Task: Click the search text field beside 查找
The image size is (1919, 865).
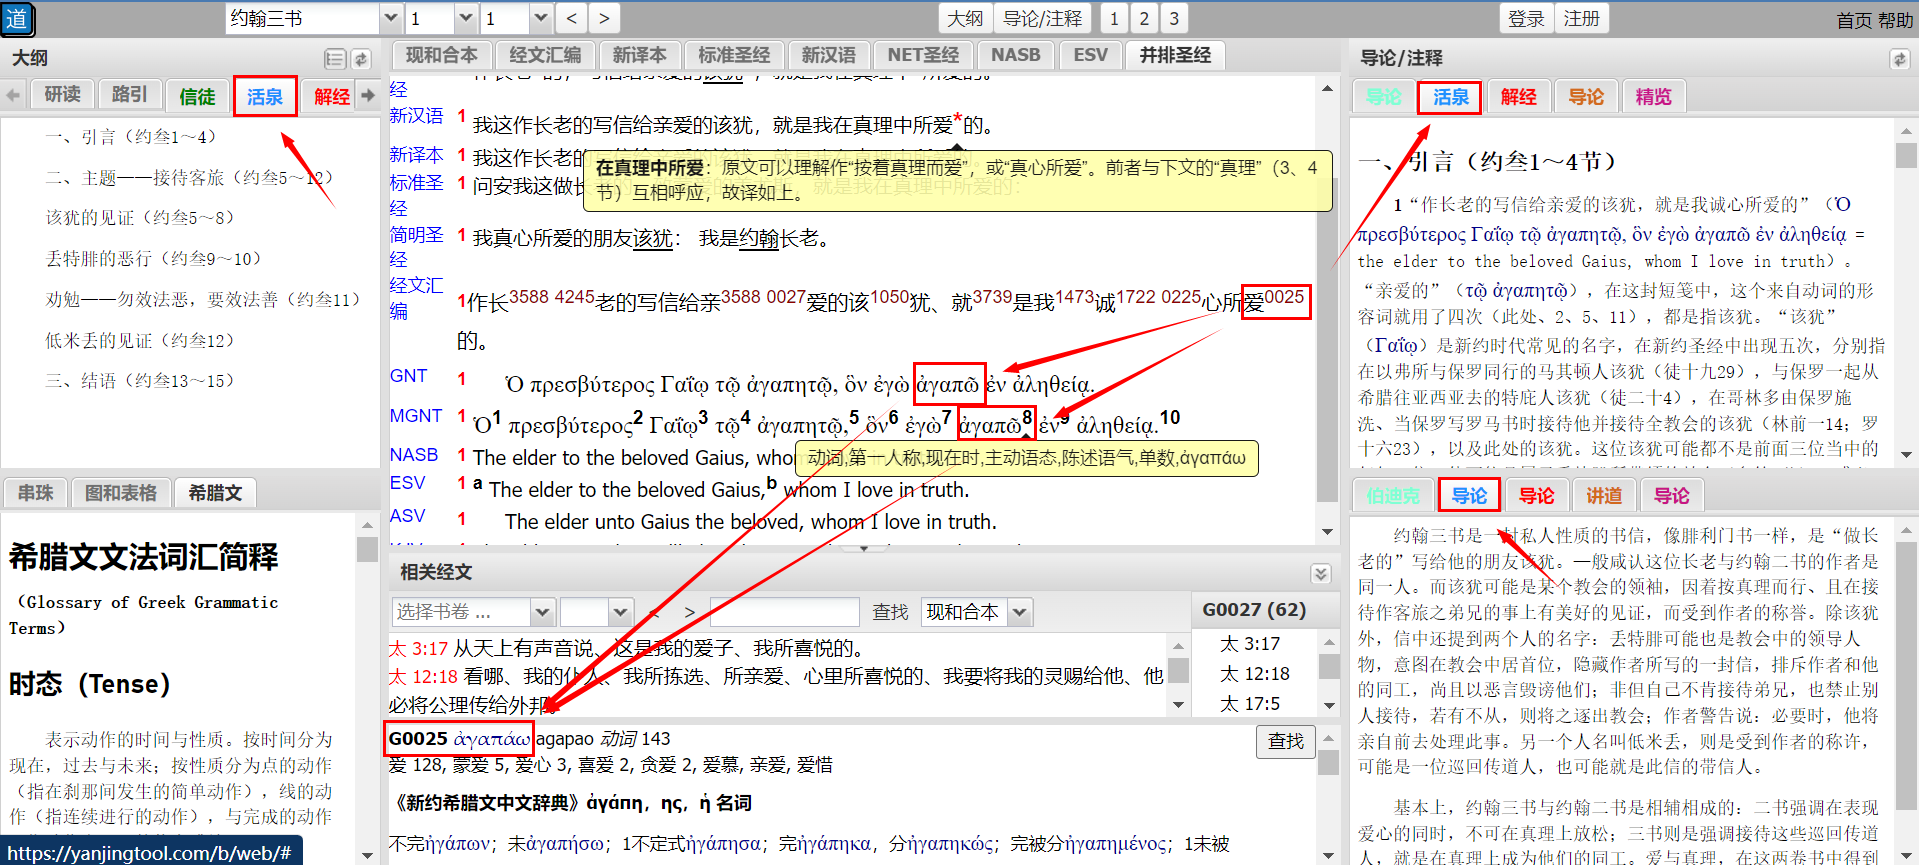Action: pyautogui.click(x=784, y=612)
